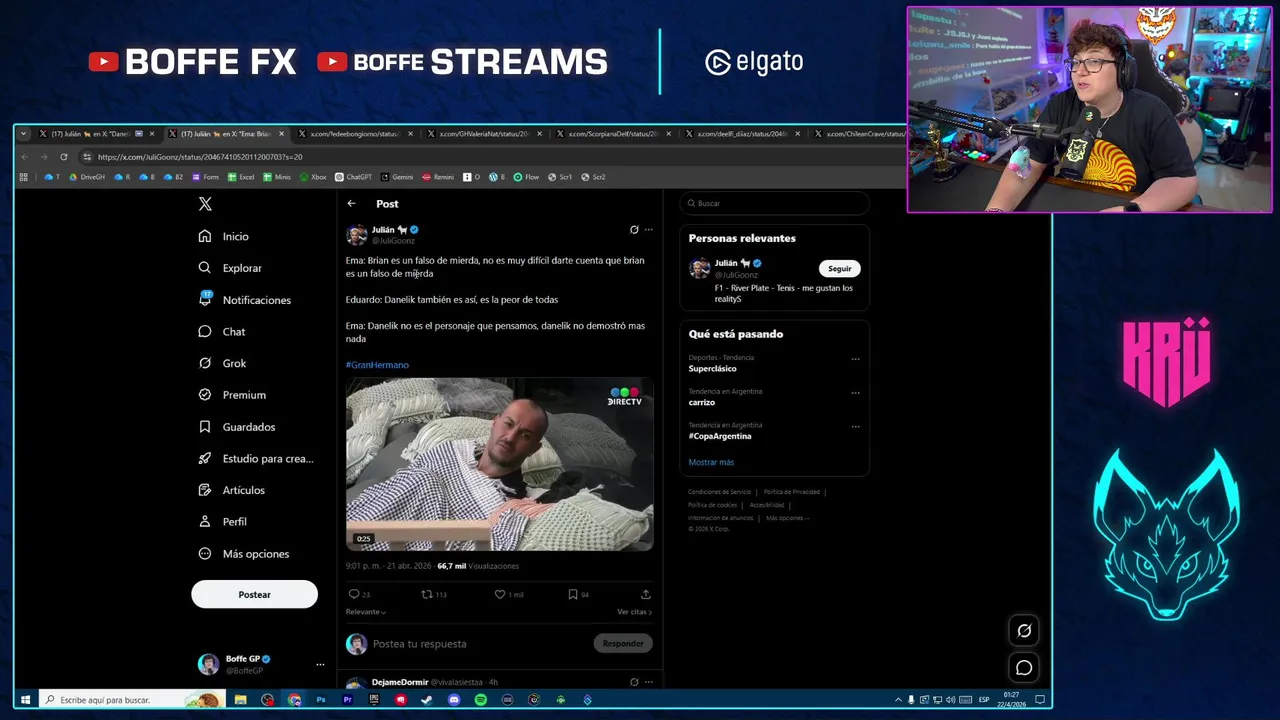Open options for the carrizo trend
1280x720 pixels.
tap(855, 393)
